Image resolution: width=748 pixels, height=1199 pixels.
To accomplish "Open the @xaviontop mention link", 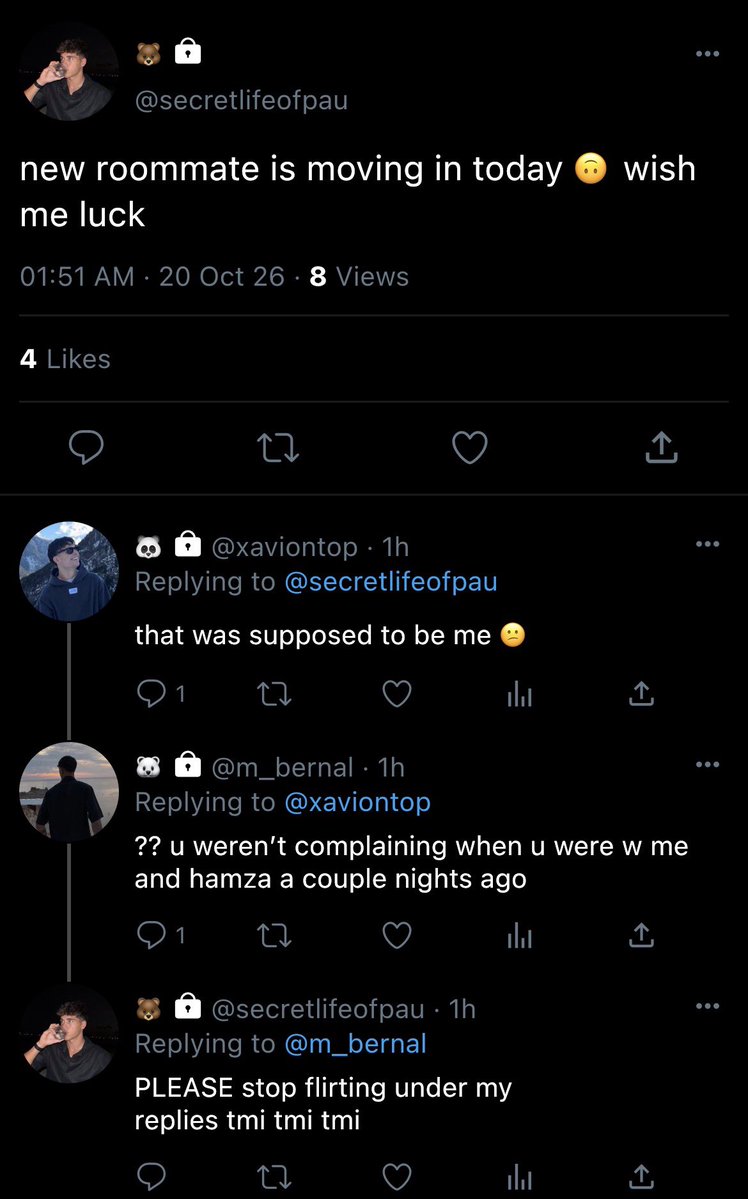I will point(357,802).
